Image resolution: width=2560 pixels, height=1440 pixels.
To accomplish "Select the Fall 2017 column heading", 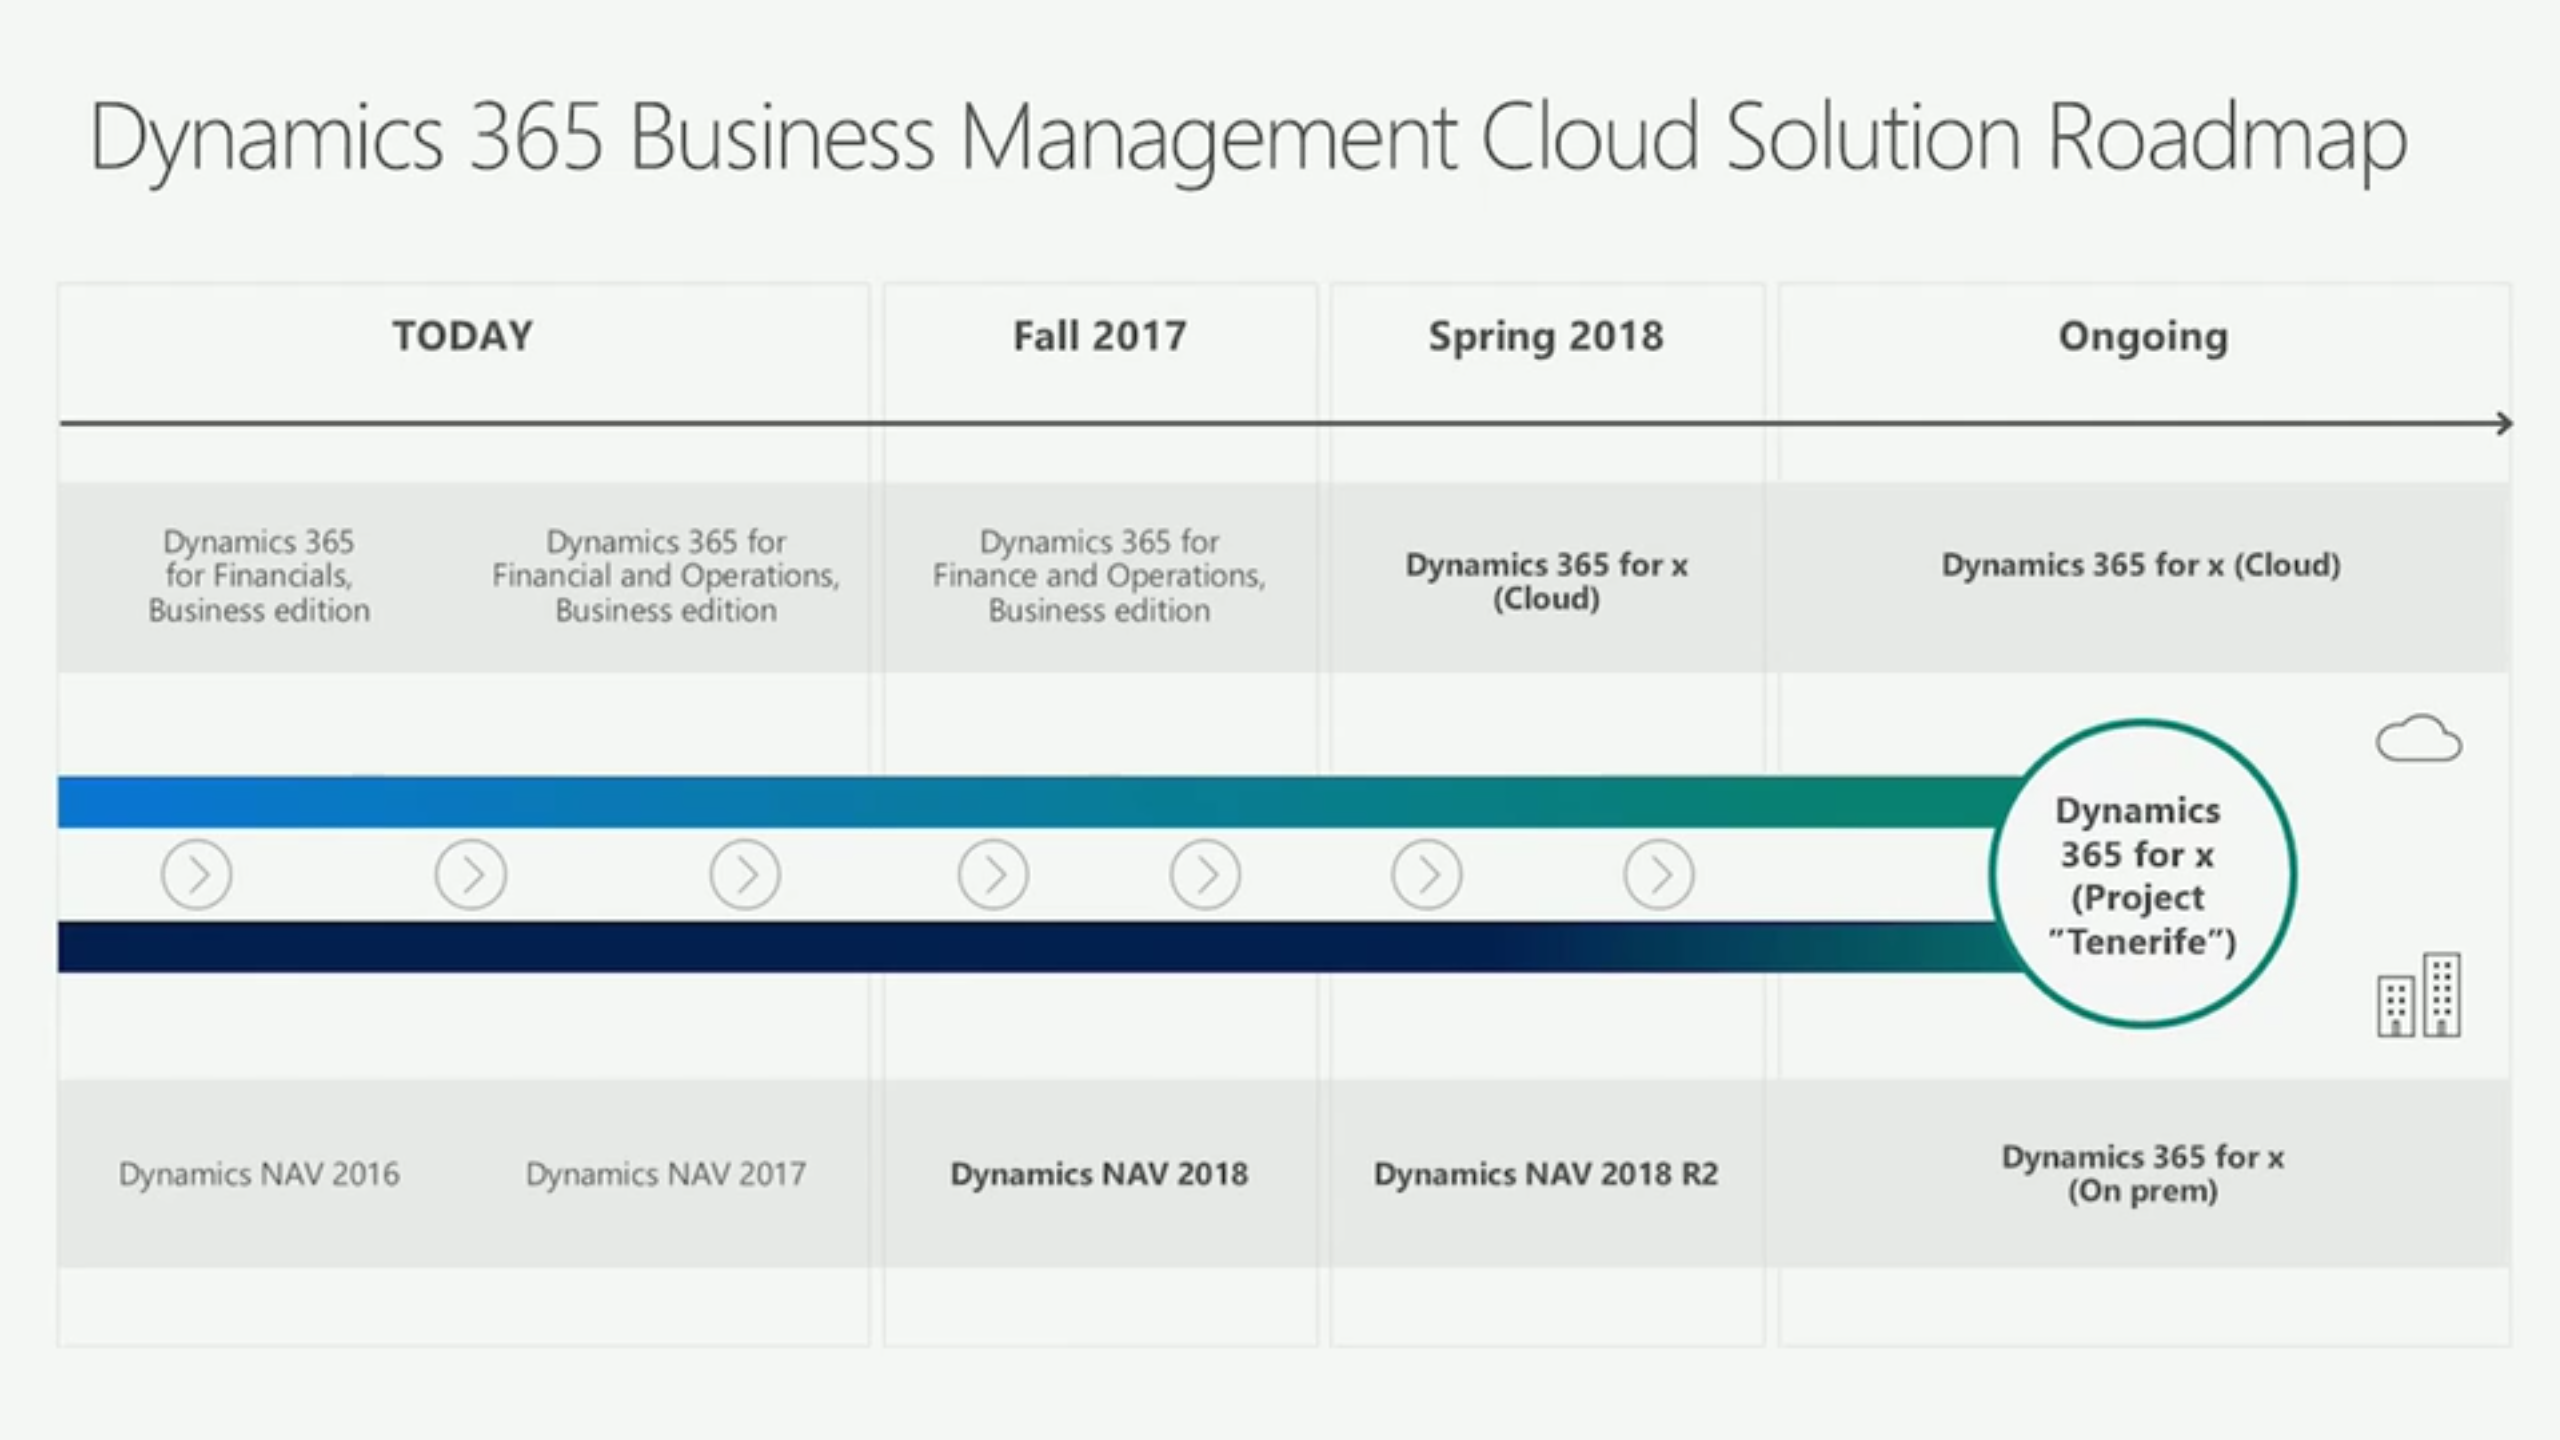I will (x=1100, y=336).
